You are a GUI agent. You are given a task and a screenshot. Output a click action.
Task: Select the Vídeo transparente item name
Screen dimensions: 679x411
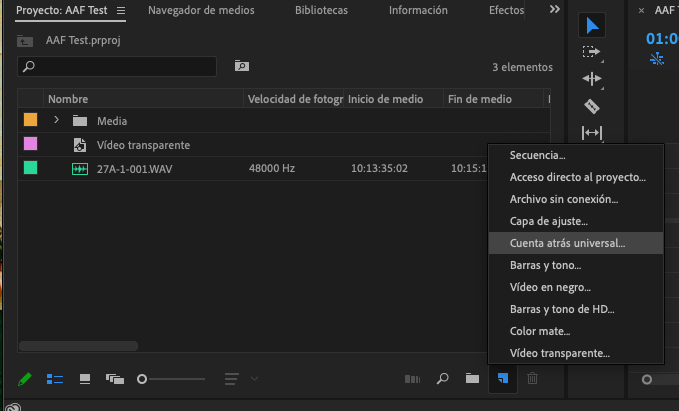coord(143,145)
